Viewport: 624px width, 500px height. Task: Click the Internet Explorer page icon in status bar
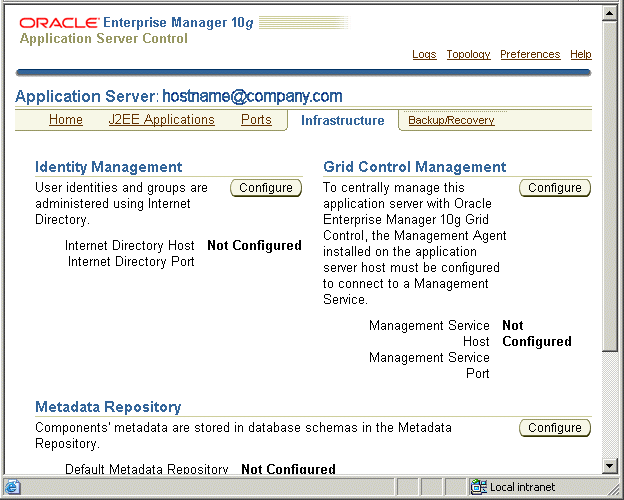[12, 487]
